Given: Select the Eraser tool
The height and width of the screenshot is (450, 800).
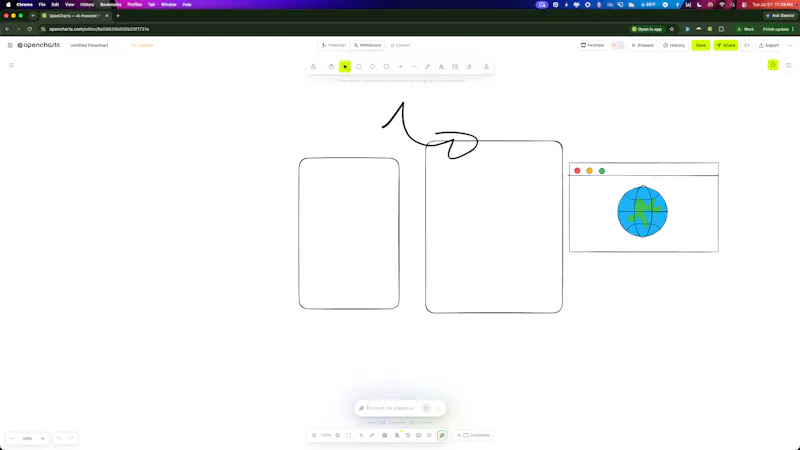Looking at the screenshot, I should coord(469,67).
